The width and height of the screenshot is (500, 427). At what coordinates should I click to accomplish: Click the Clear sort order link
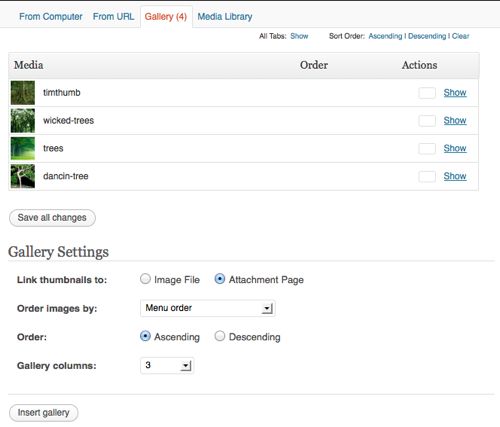[x=460, y=36]
